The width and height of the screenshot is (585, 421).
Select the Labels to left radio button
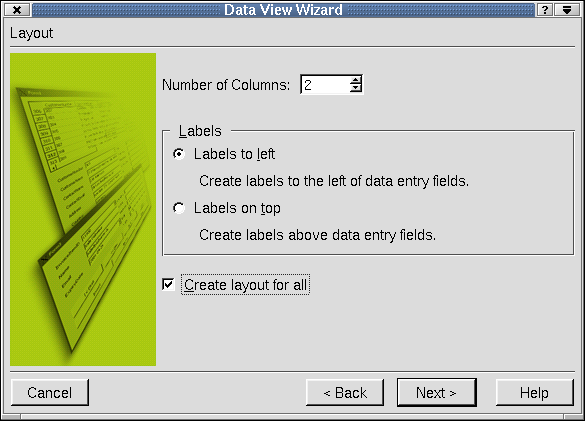[179, 154]
